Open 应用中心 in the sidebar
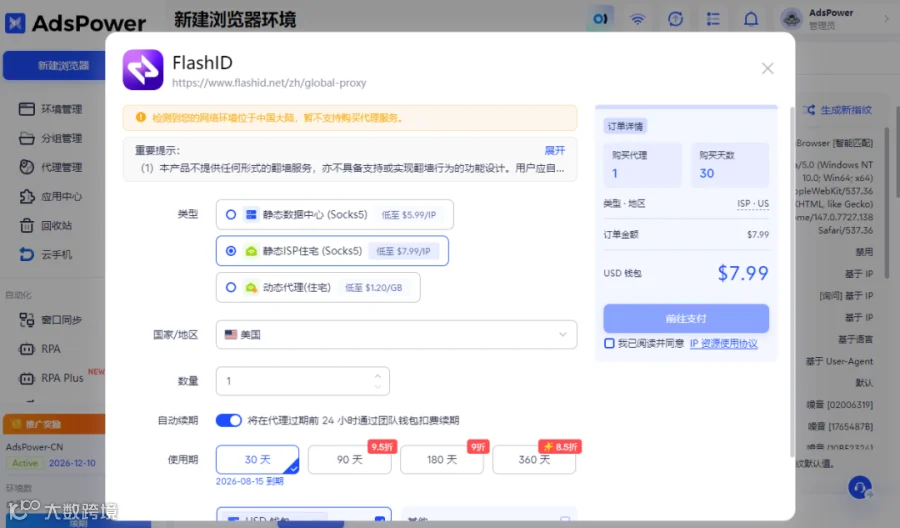The height and width of the screenshot is (528, 900). pos(51,196)
